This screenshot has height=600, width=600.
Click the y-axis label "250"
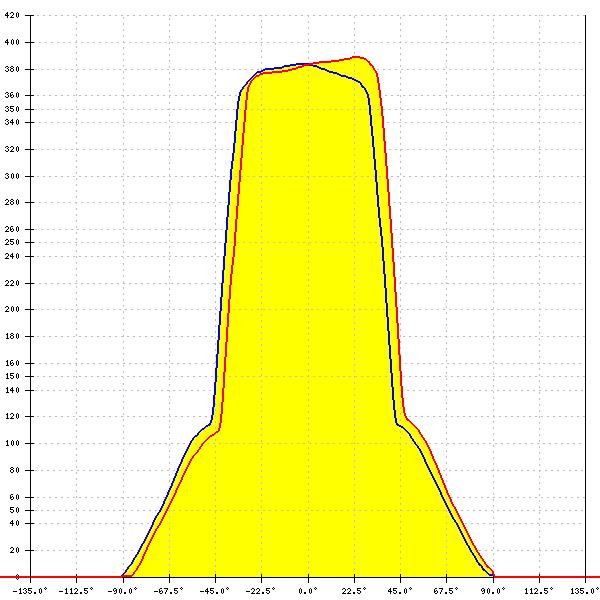11,242
